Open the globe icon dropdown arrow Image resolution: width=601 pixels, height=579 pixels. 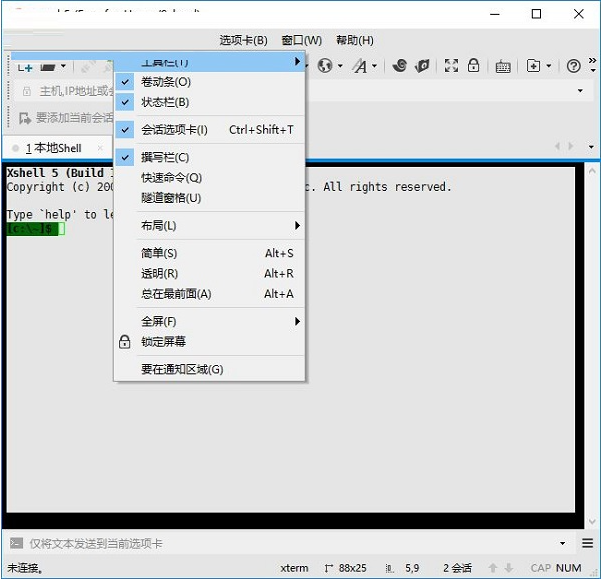pyautogui.click(x=340, y=66)
